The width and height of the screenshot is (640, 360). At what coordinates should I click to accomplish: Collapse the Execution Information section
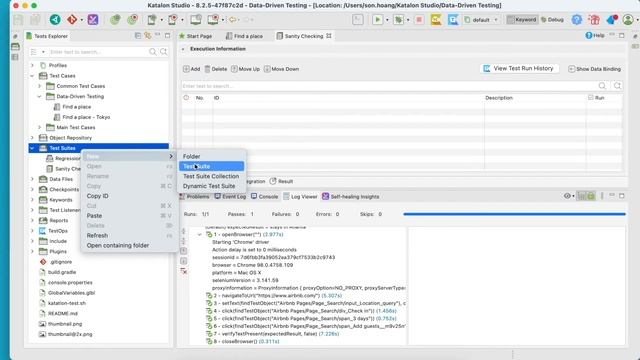point(183,49)
